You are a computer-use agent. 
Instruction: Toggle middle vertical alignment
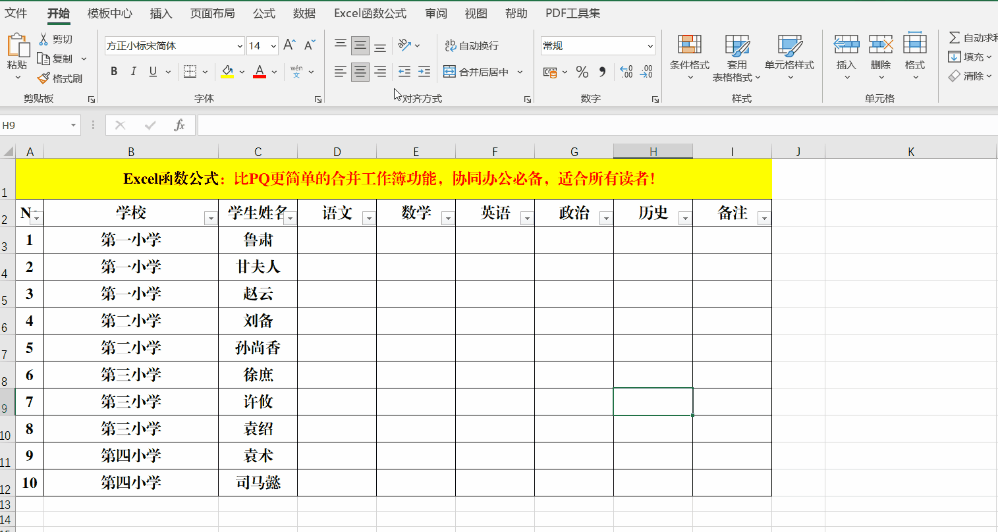(360, 45)
